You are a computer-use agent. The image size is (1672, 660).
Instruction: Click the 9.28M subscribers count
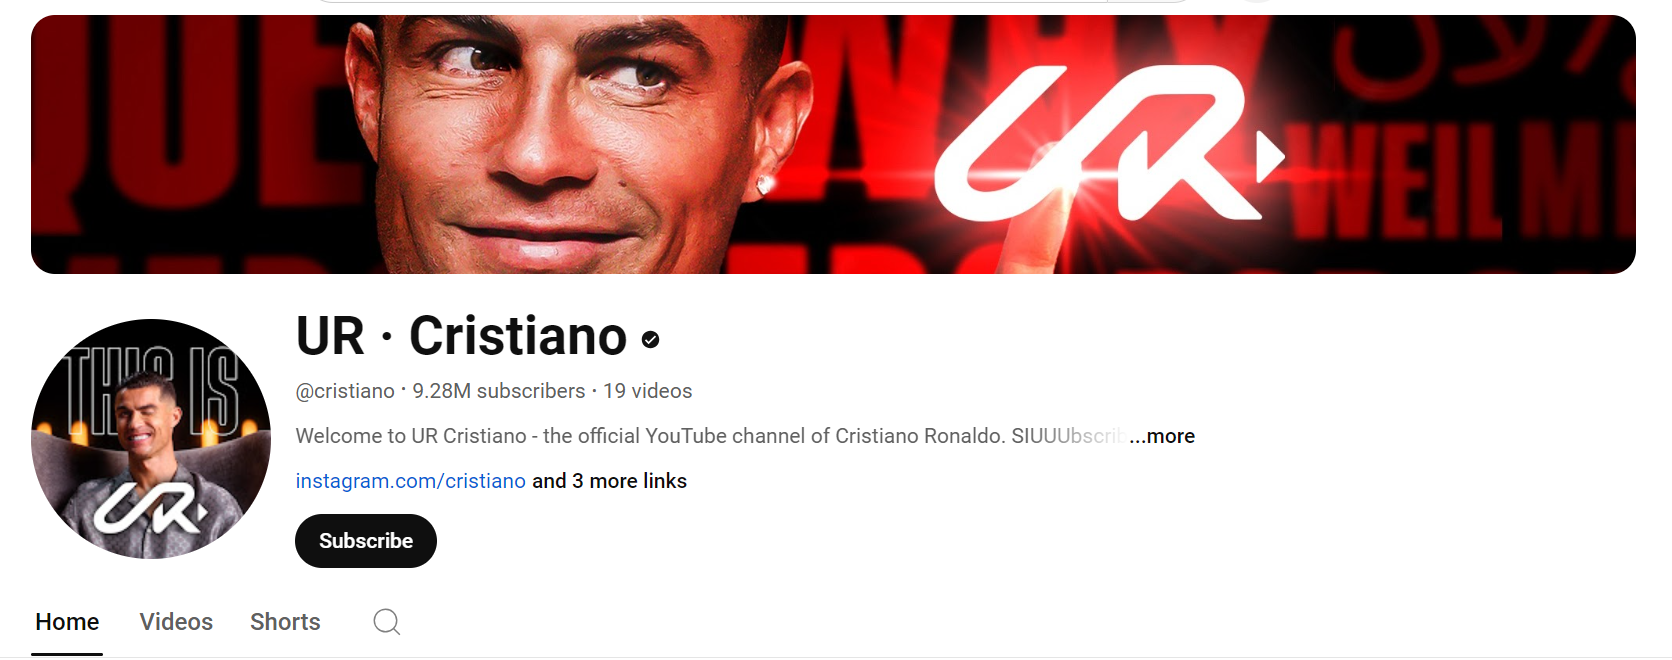click(499, 391)
